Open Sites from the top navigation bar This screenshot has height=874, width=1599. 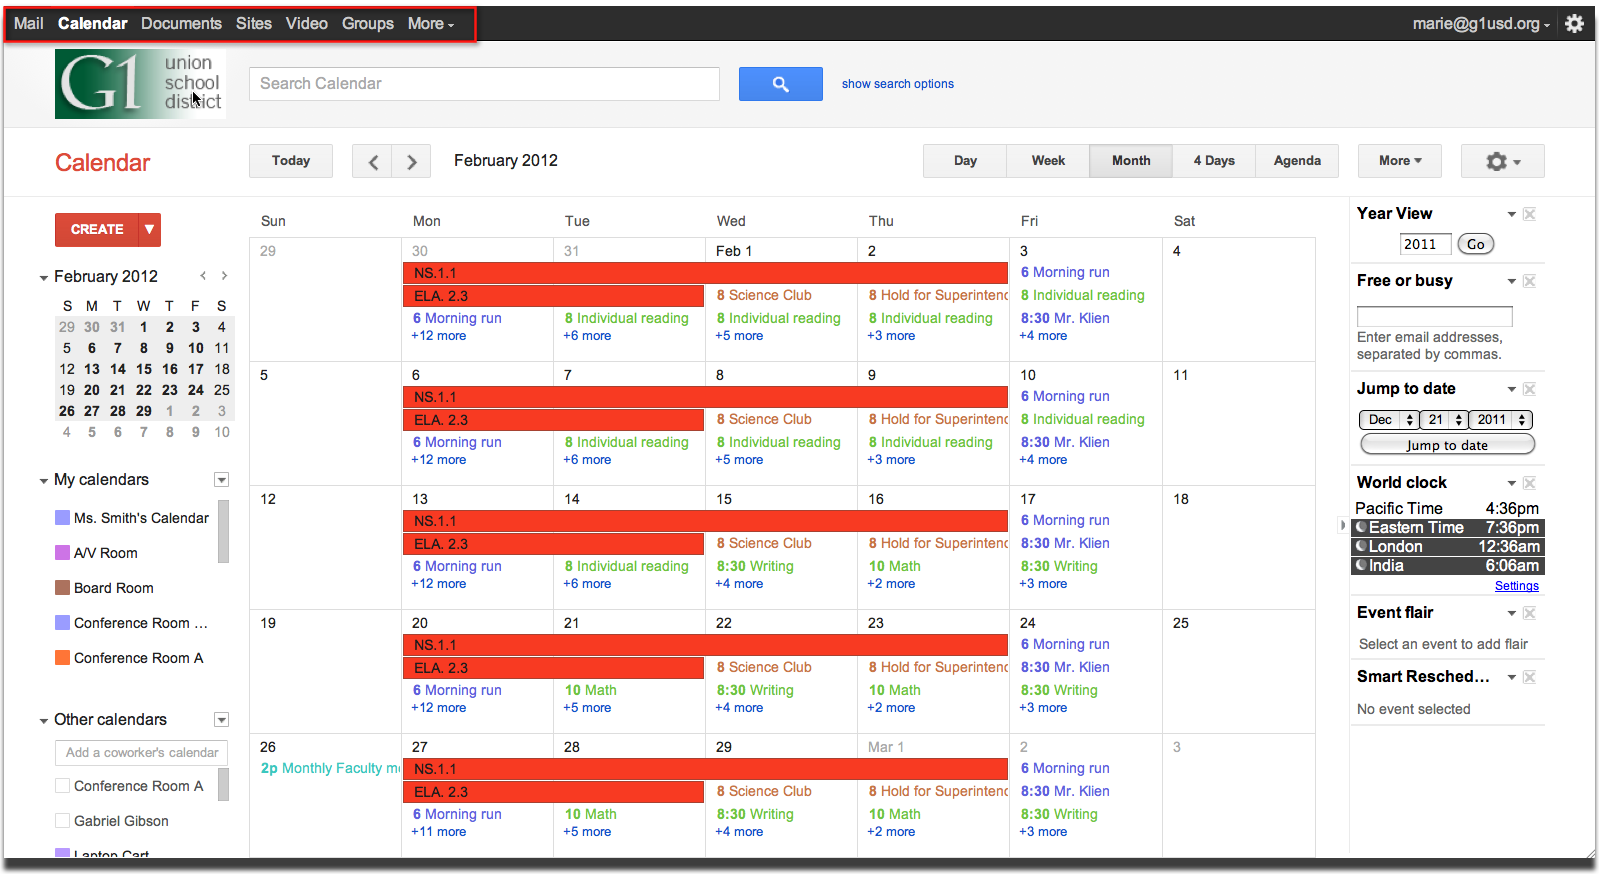click(x=254, y=24)
